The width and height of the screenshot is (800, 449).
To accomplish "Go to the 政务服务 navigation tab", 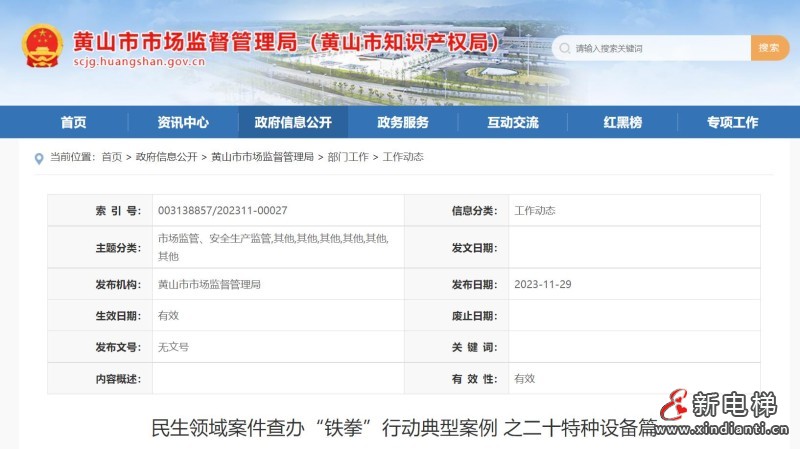I will 403,123.
